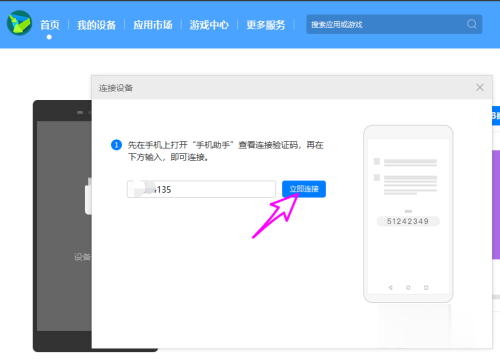
Task: Switch to 我的设备 tab
Action: (x=96, y=25)
